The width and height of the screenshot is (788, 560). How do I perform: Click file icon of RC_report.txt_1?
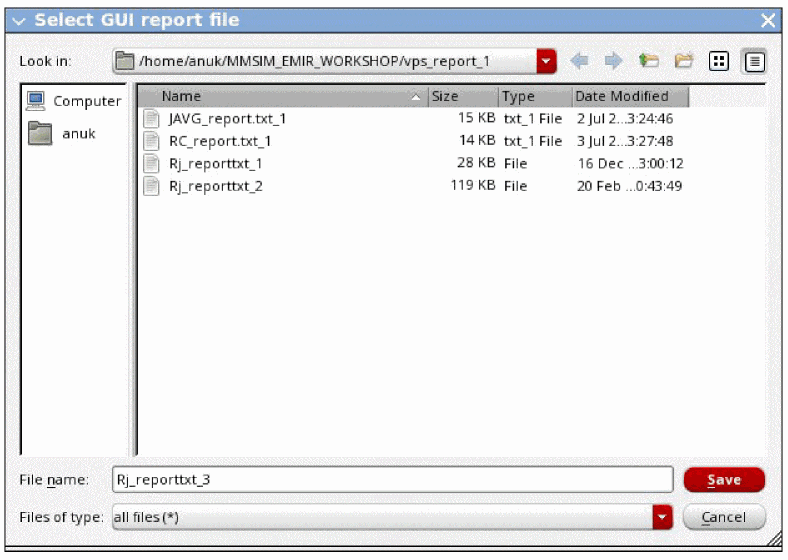[x=151, y=141]
